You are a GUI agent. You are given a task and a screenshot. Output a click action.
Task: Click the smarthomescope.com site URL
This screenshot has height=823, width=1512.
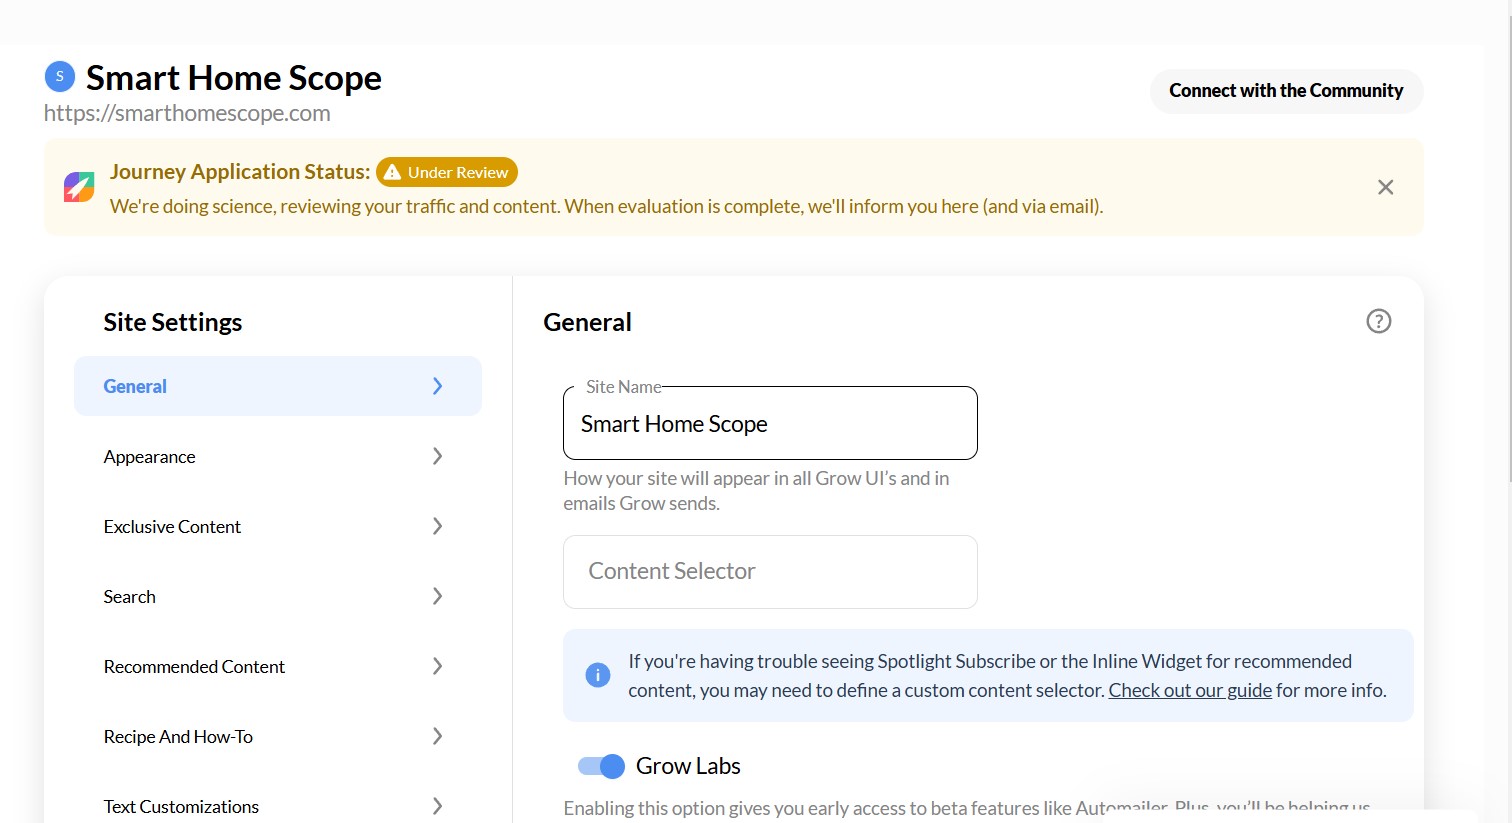click(187, 113)
